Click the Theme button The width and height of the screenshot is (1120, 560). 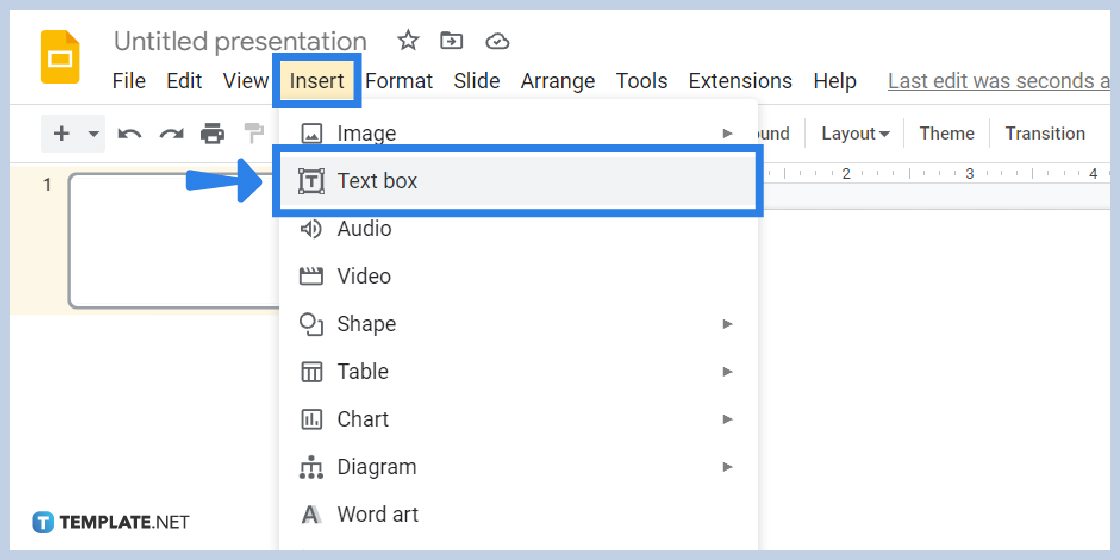946,134
